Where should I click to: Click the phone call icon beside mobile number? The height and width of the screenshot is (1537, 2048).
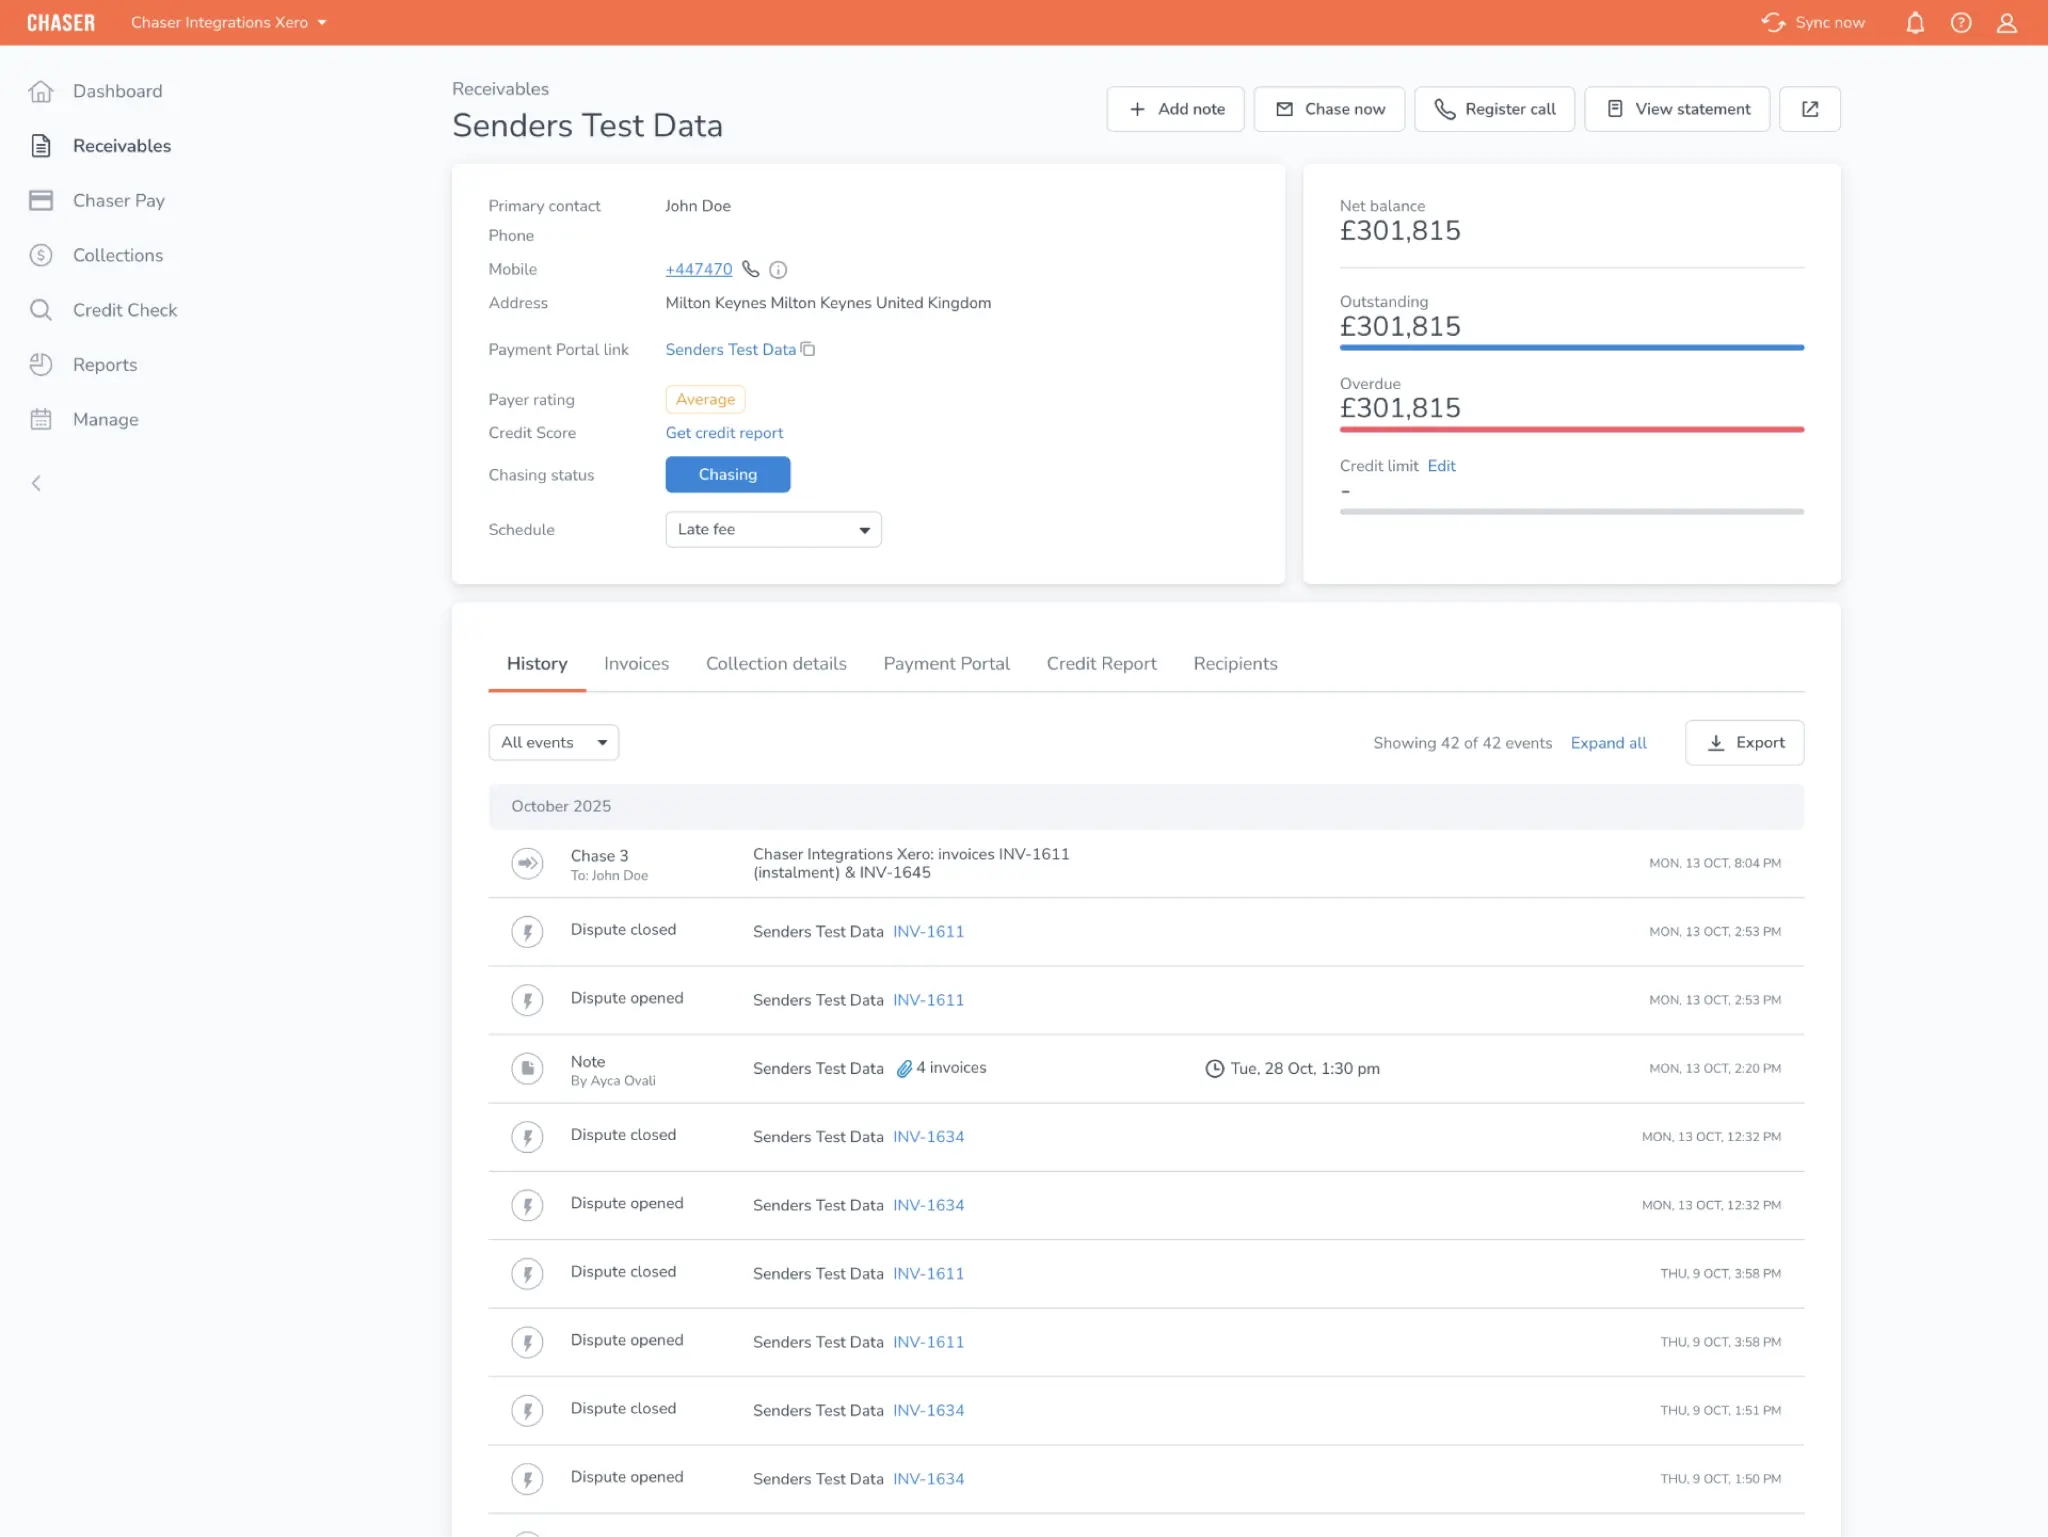pos(750,269)
